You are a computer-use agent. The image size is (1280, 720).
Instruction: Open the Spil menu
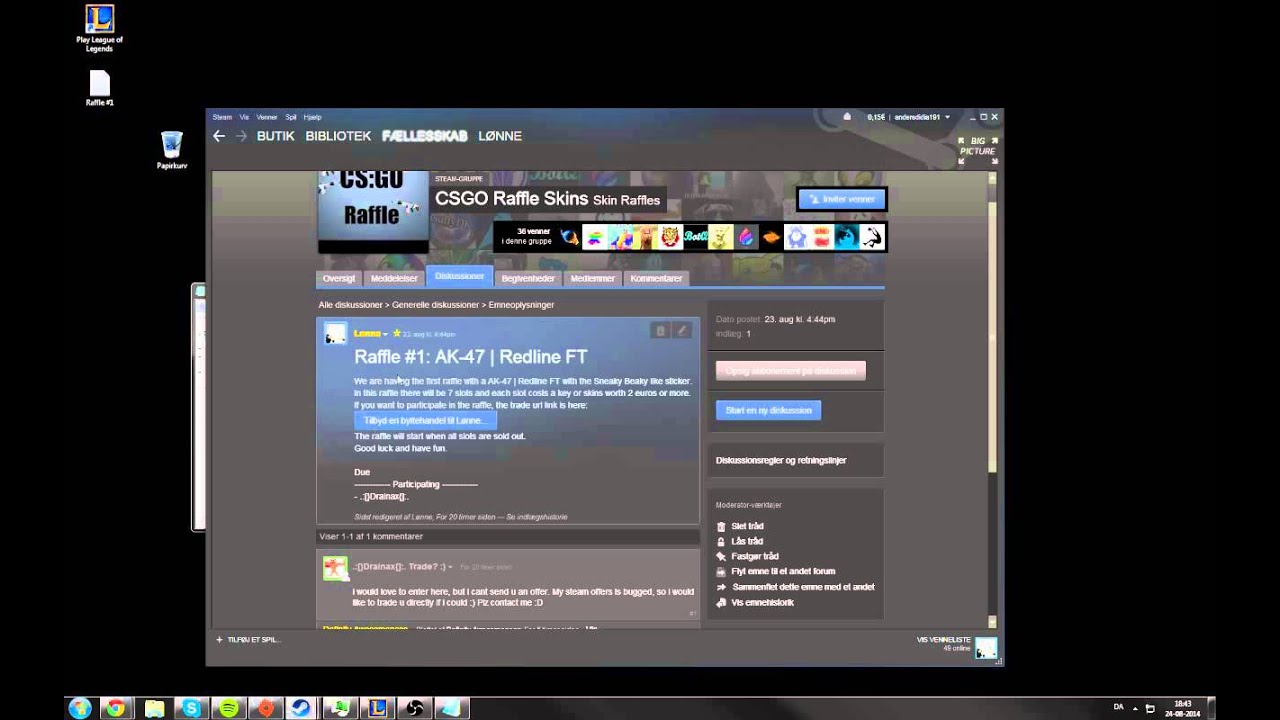[x=291, y=117]
